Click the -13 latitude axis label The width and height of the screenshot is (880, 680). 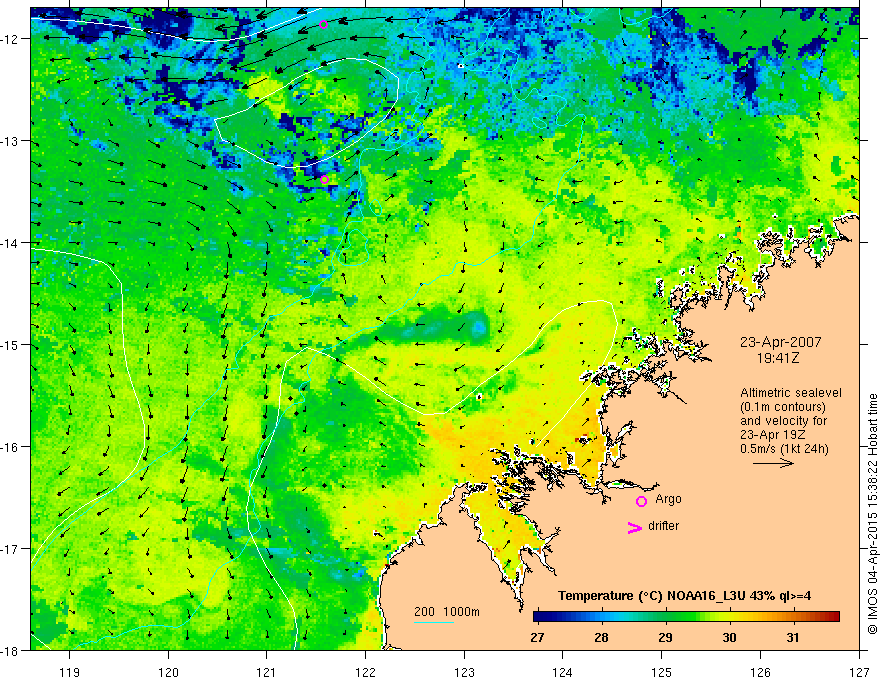pyautogui.click(x=11, y=141)
